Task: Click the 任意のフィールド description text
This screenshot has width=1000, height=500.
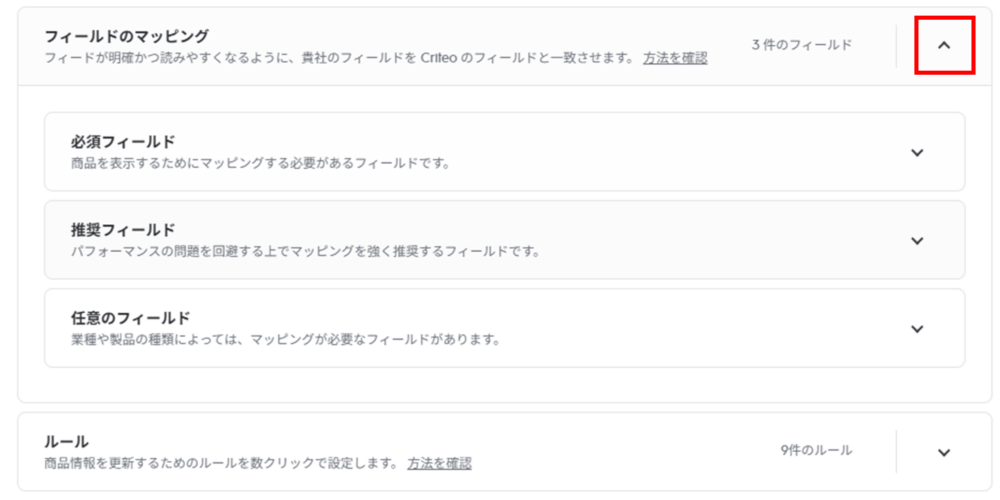Action: (x=285, y=339)
